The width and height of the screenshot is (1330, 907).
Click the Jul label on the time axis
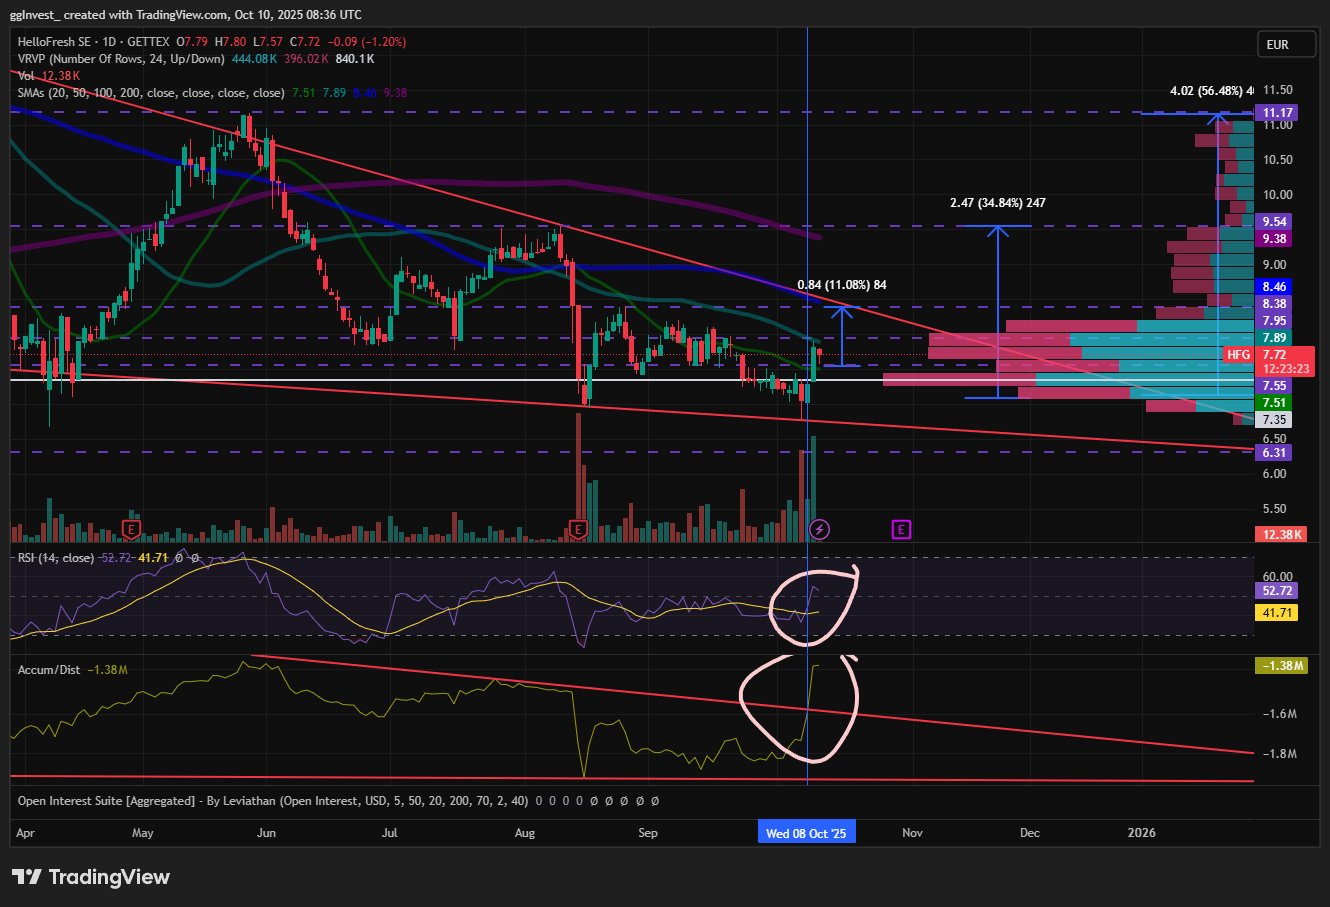pos(389,833)
